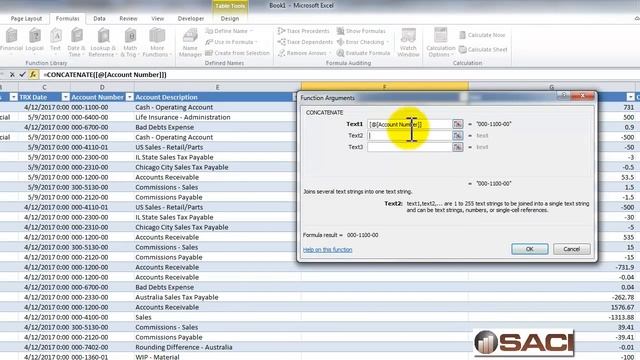Select account number 000-7402-00 cell
This screenshot has width=640, height=360.
pos(102,347)
